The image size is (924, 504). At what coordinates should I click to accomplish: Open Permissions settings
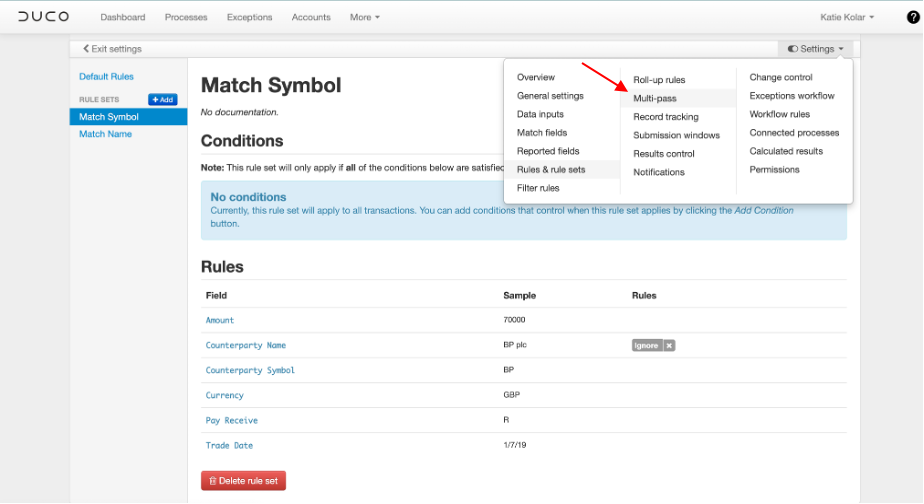tap(774, 170)
